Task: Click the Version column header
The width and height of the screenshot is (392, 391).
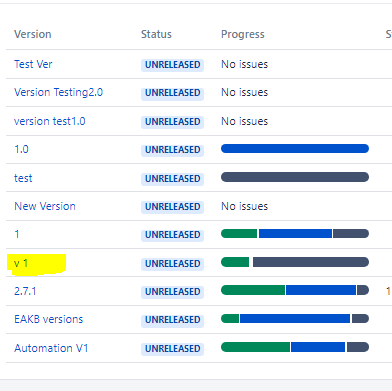Action: point(33,34)
